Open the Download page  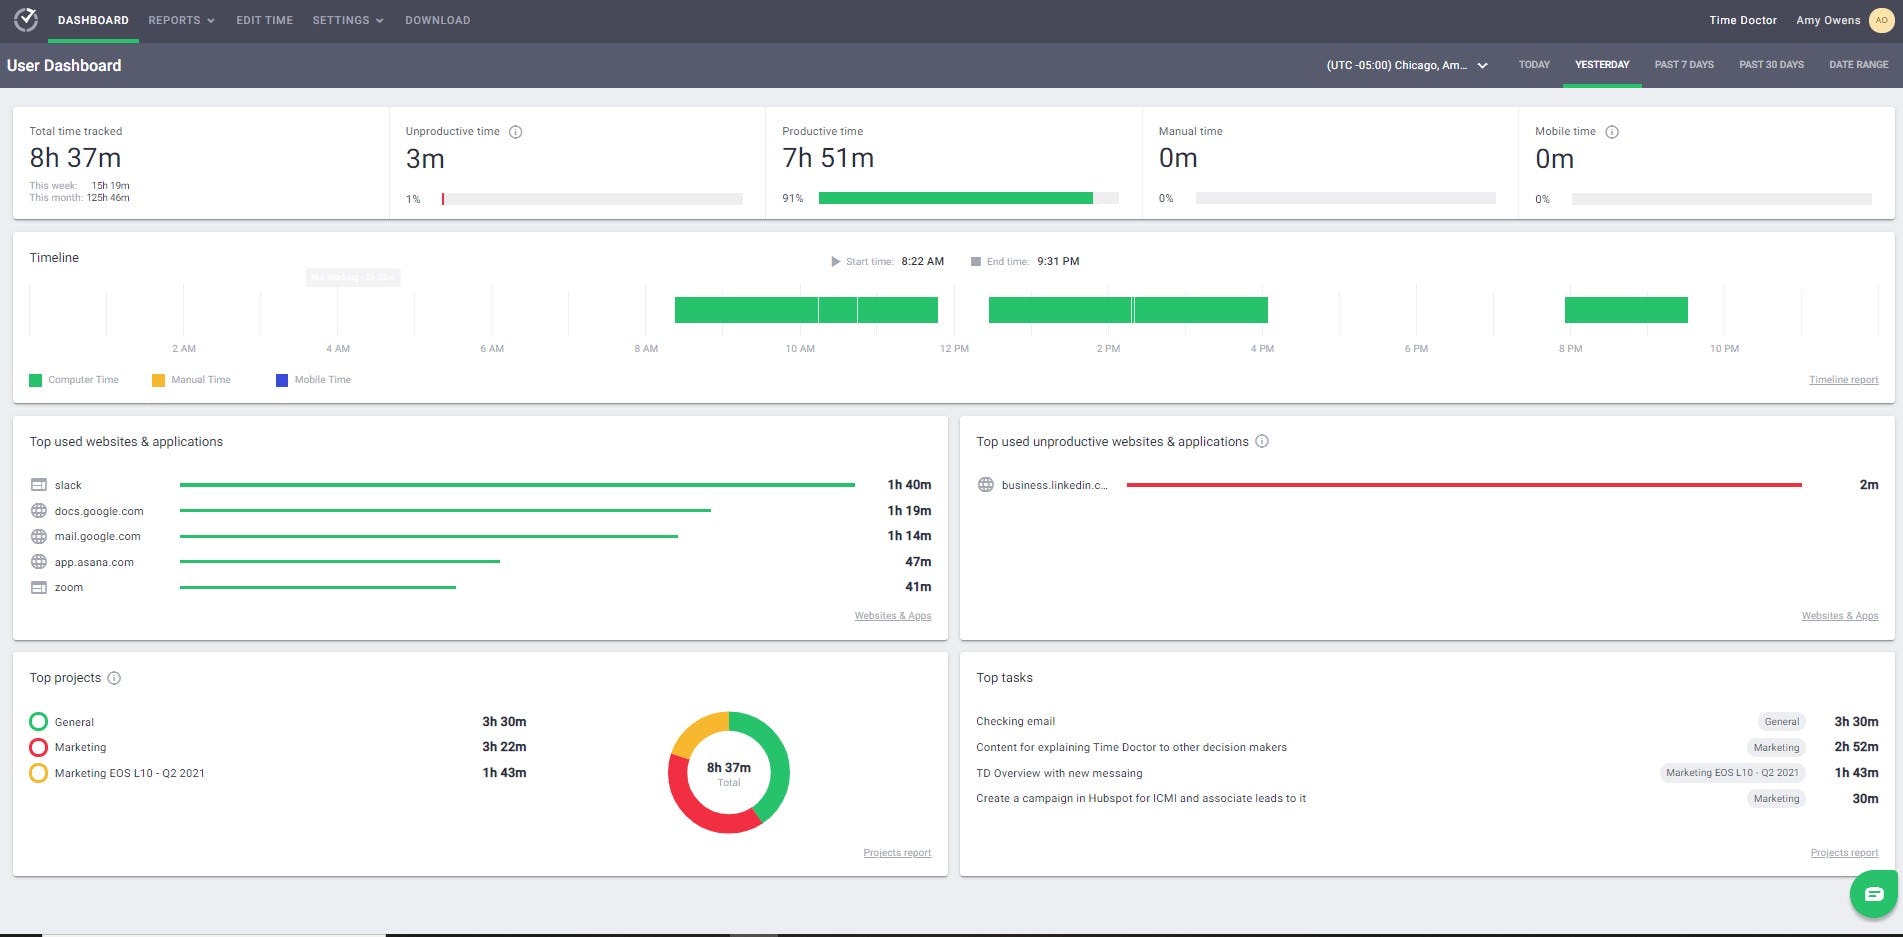point(437,20)
